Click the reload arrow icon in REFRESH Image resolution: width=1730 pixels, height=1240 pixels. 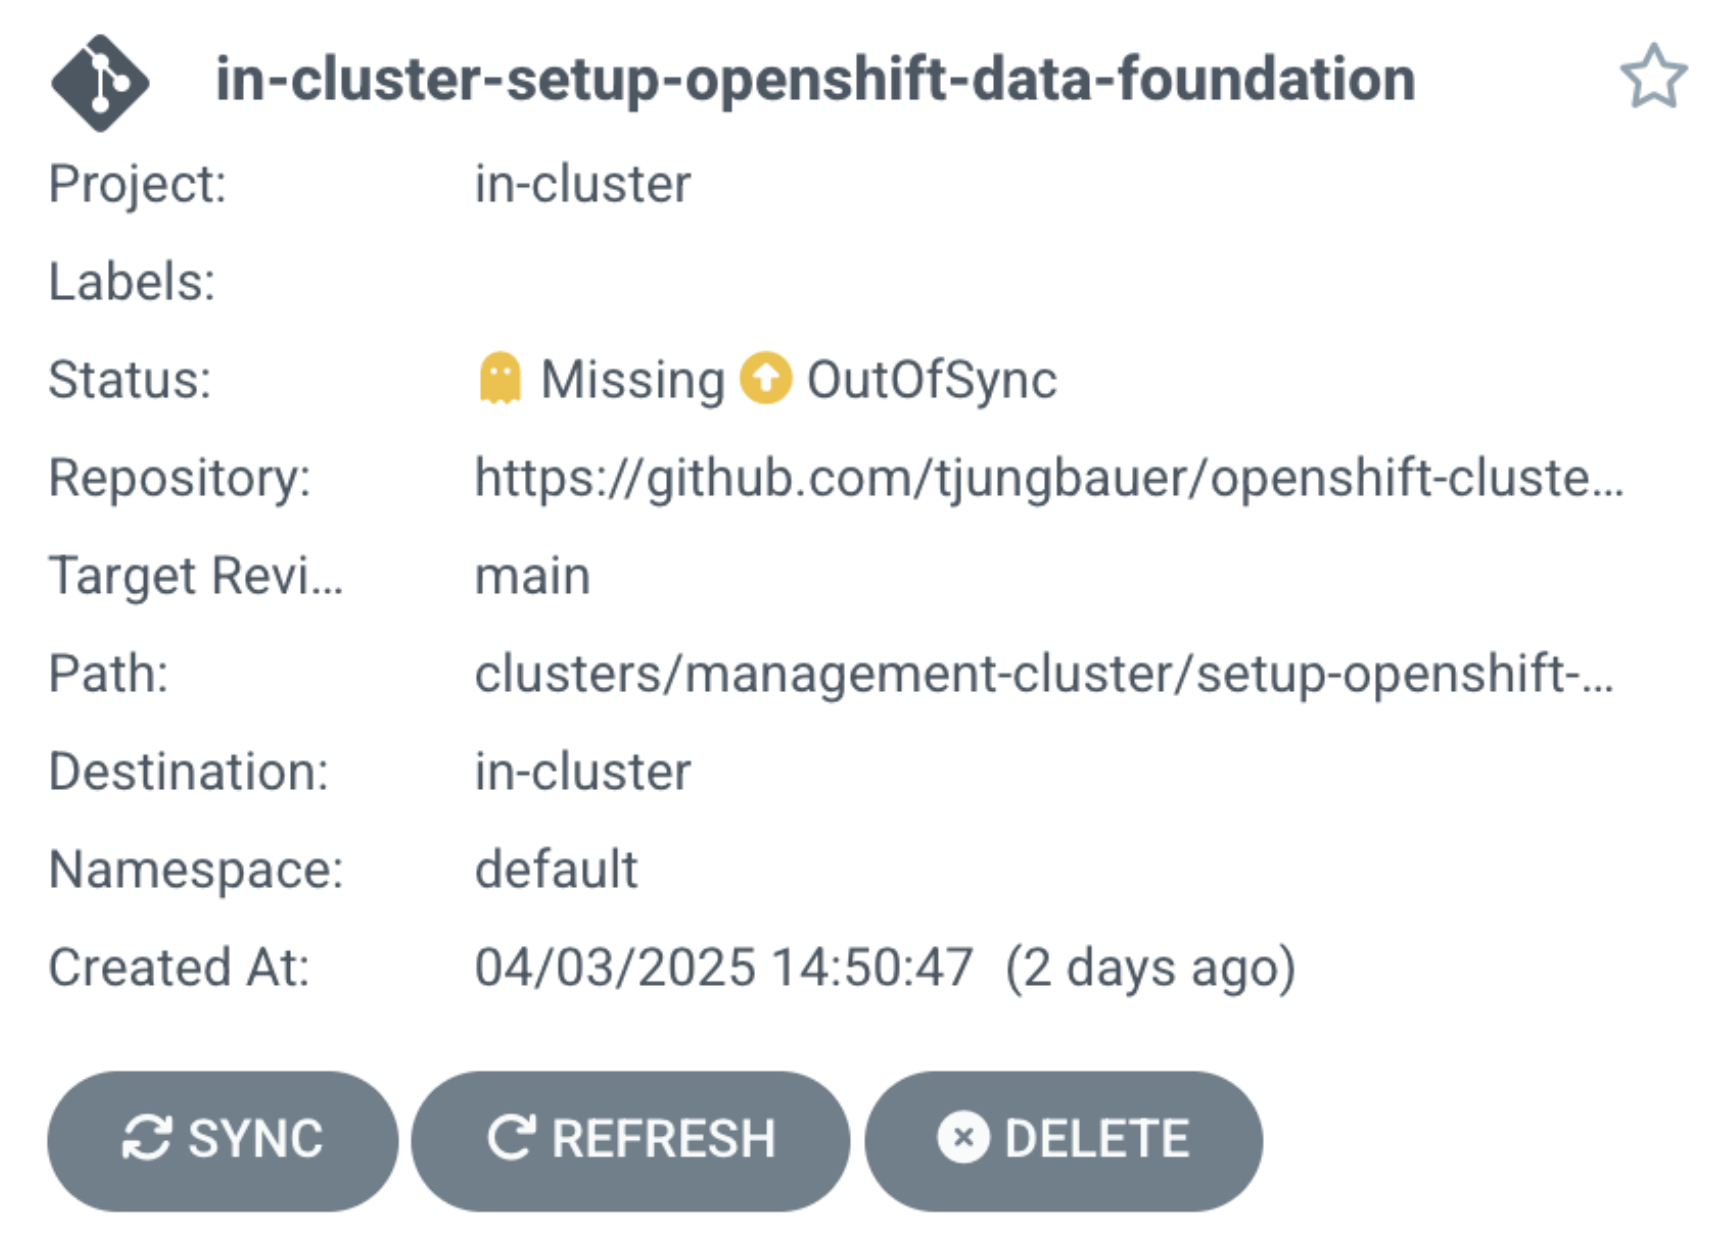(x=512, y=1139)
